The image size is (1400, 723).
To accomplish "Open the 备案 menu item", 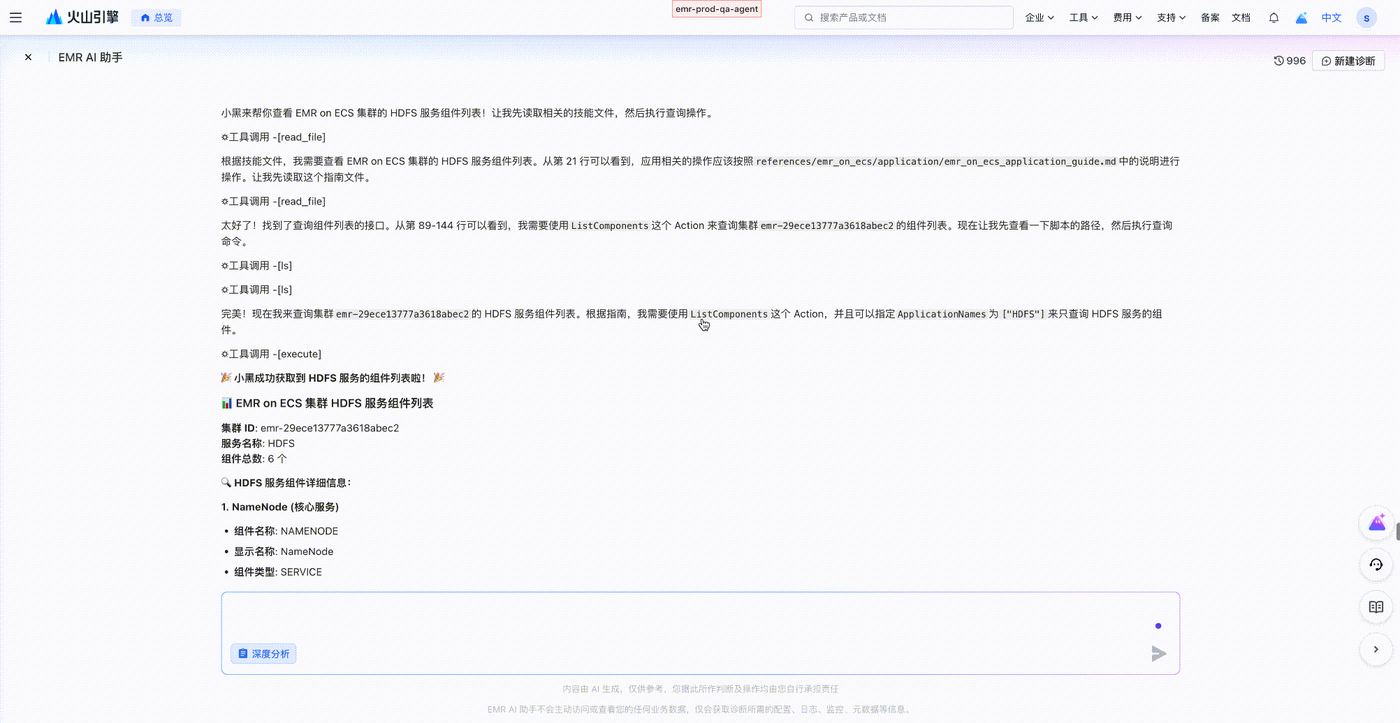I will tap(1210, 17).
